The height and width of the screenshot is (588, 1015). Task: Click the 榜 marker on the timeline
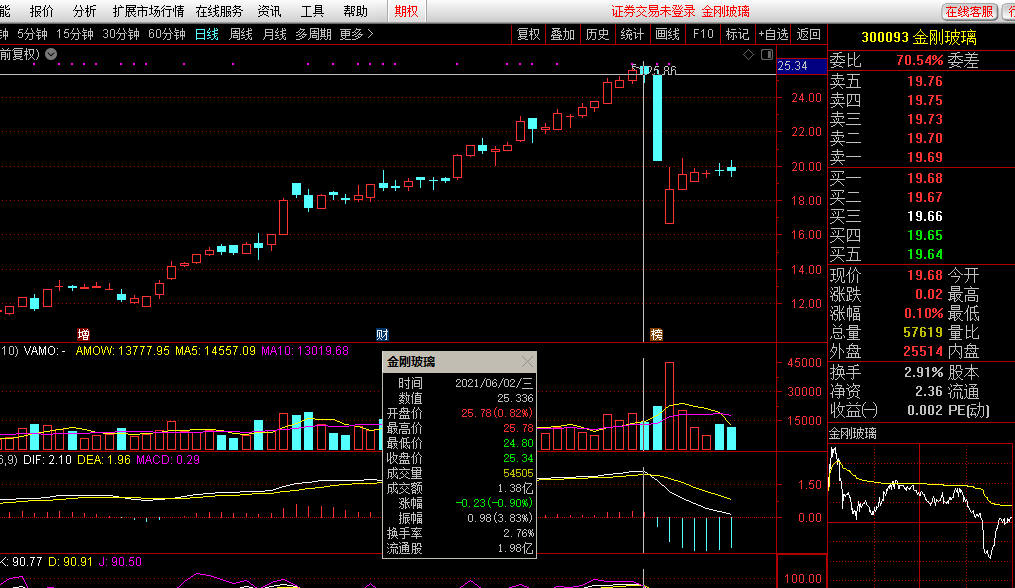(x=656, y=335)
